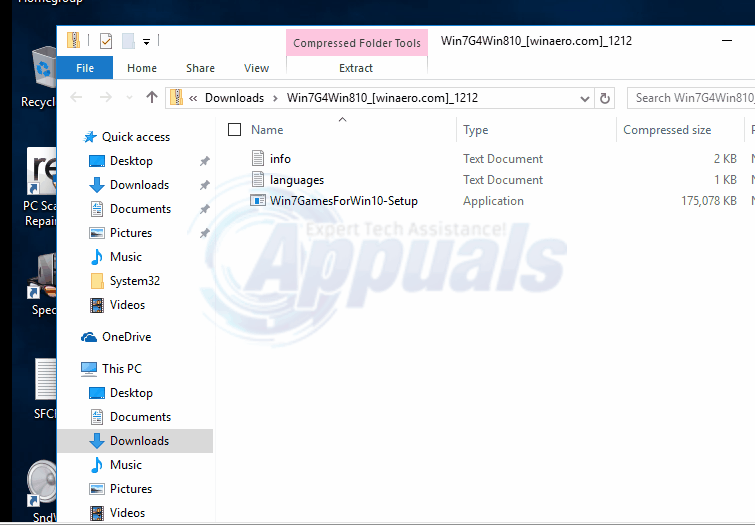Select OneDrive in the navigation pane

point(126,337)
